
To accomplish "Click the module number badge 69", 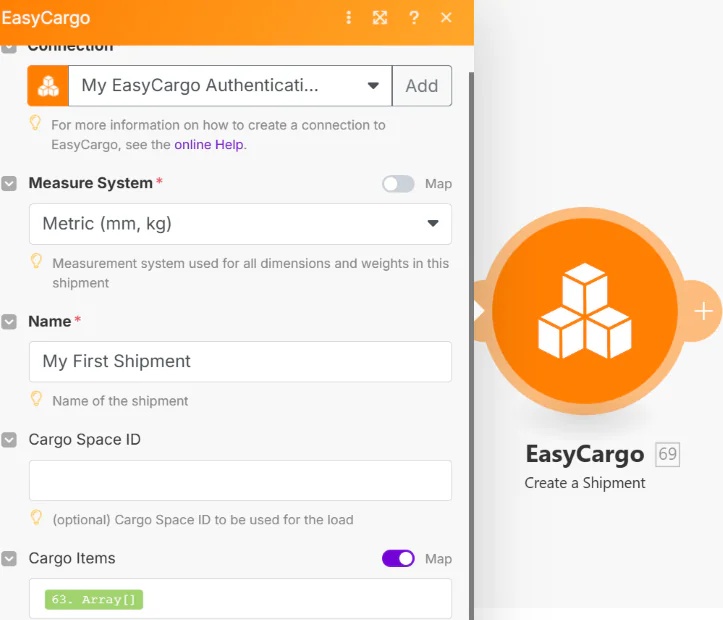I will pos(667,454).
